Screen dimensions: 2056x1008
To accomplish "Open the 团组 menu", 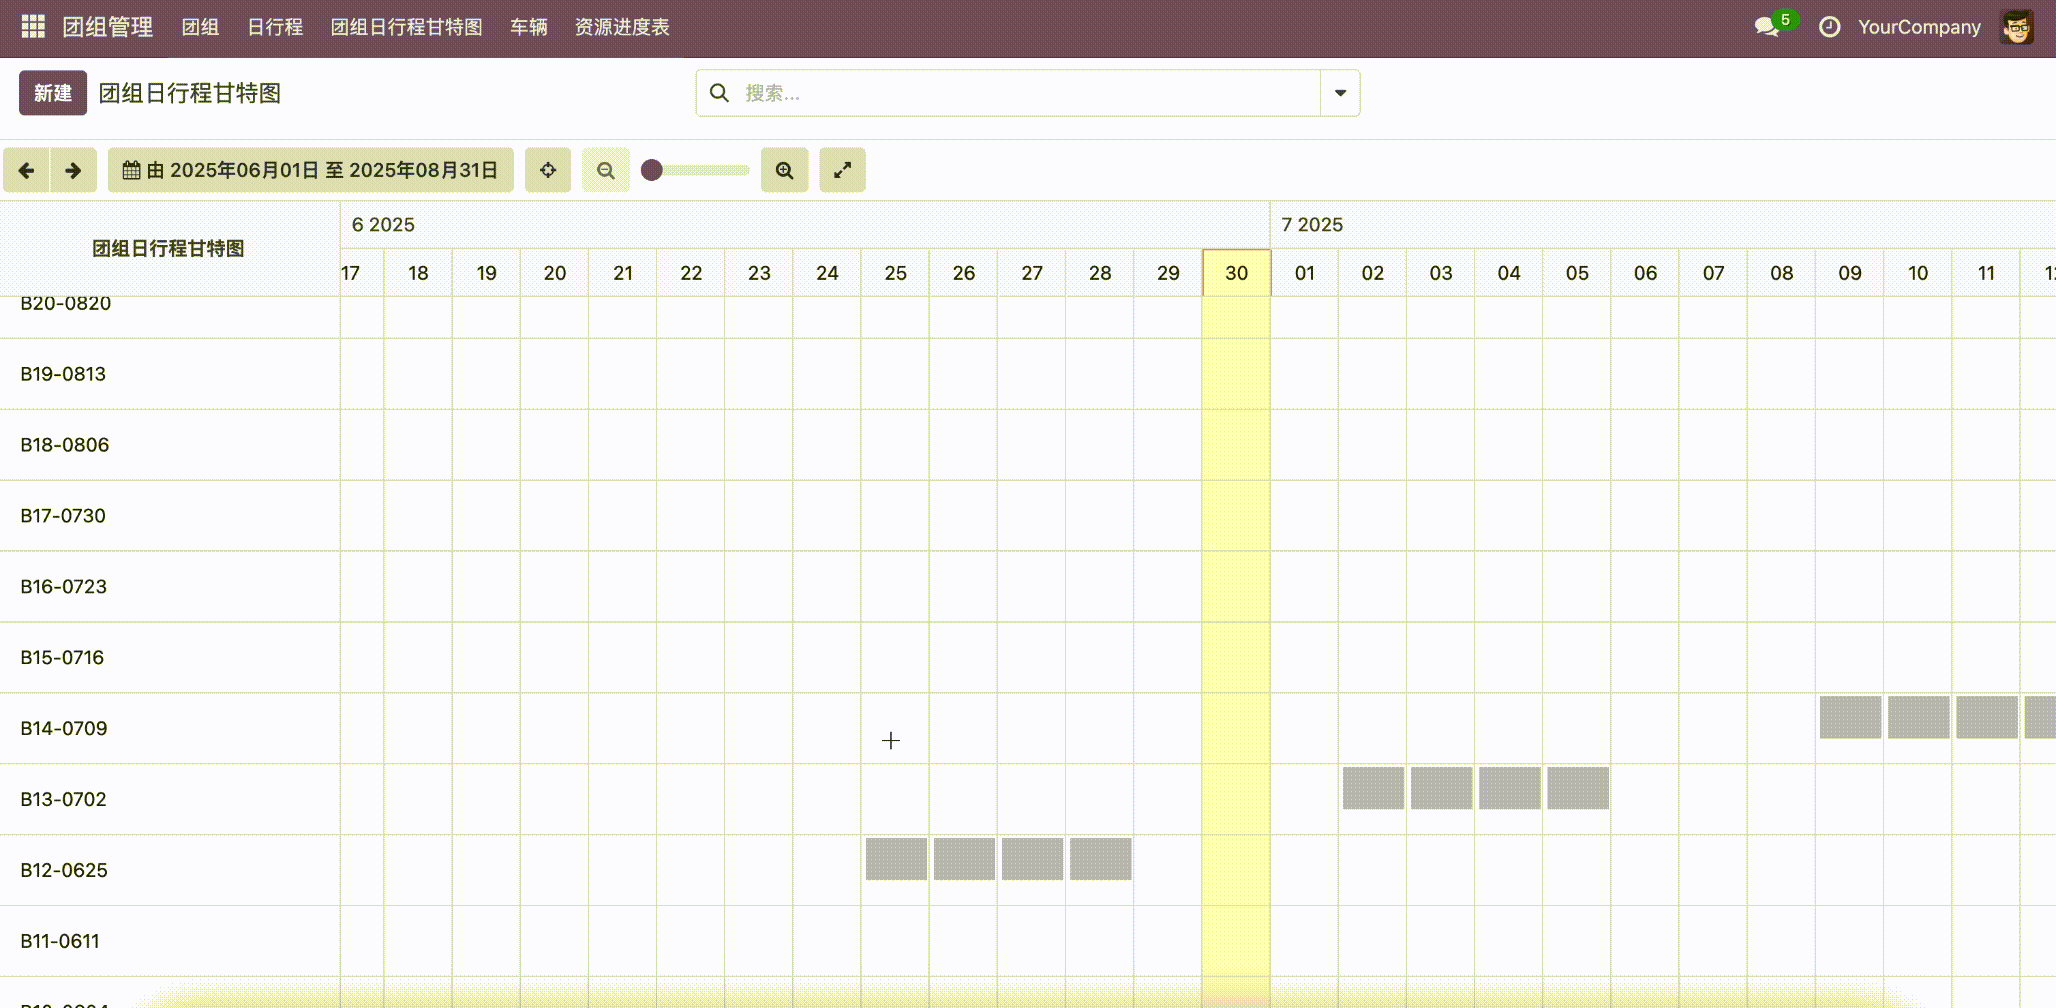I will tap(200, 27).
